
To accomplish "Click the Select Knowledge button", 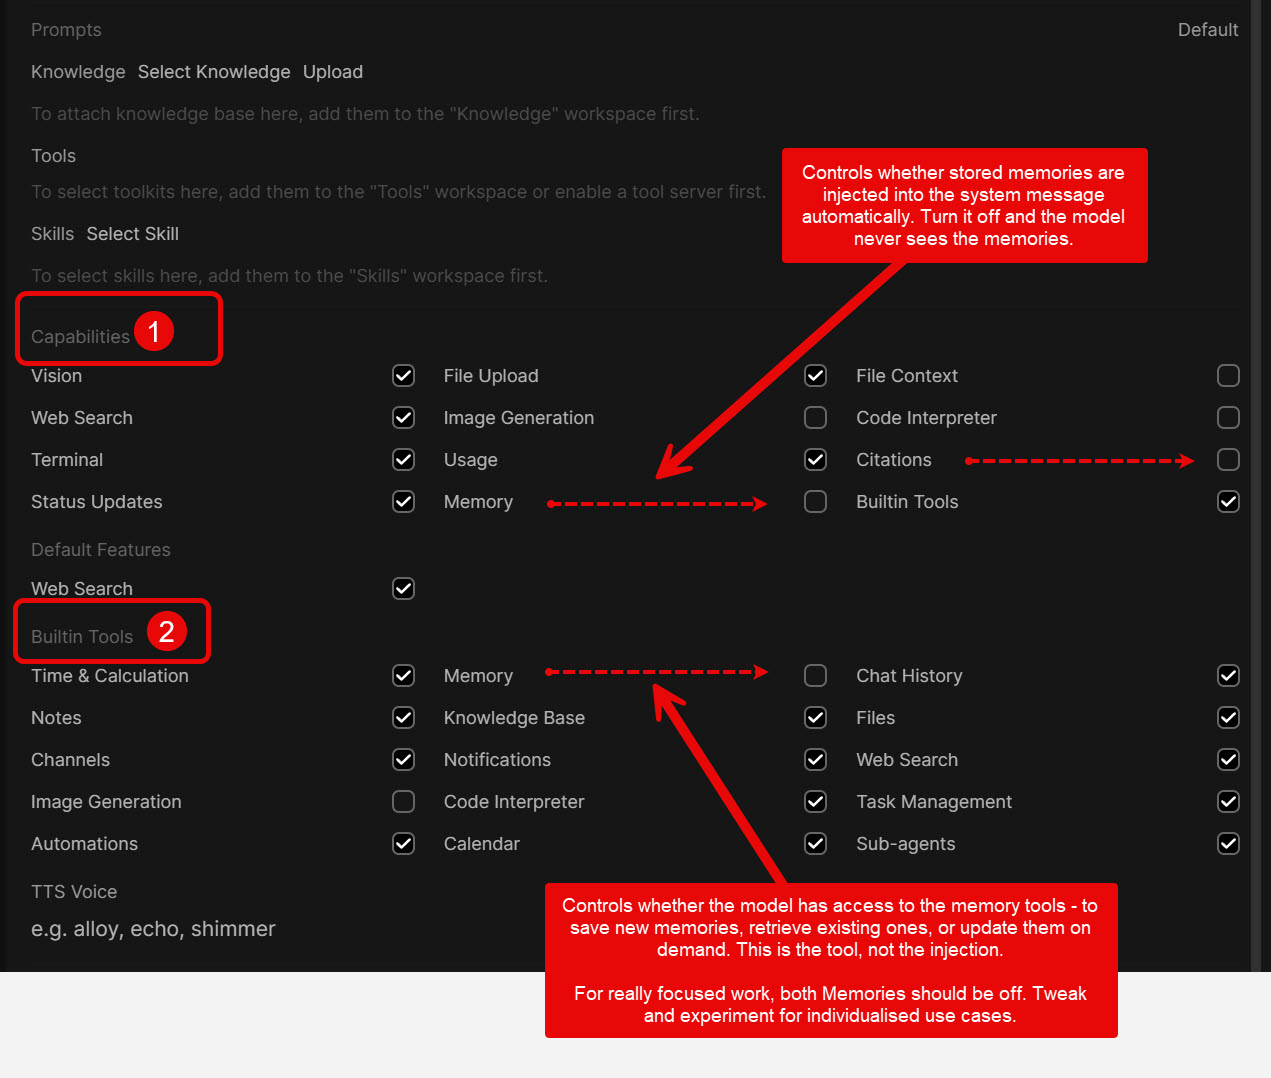I will 214,72.
